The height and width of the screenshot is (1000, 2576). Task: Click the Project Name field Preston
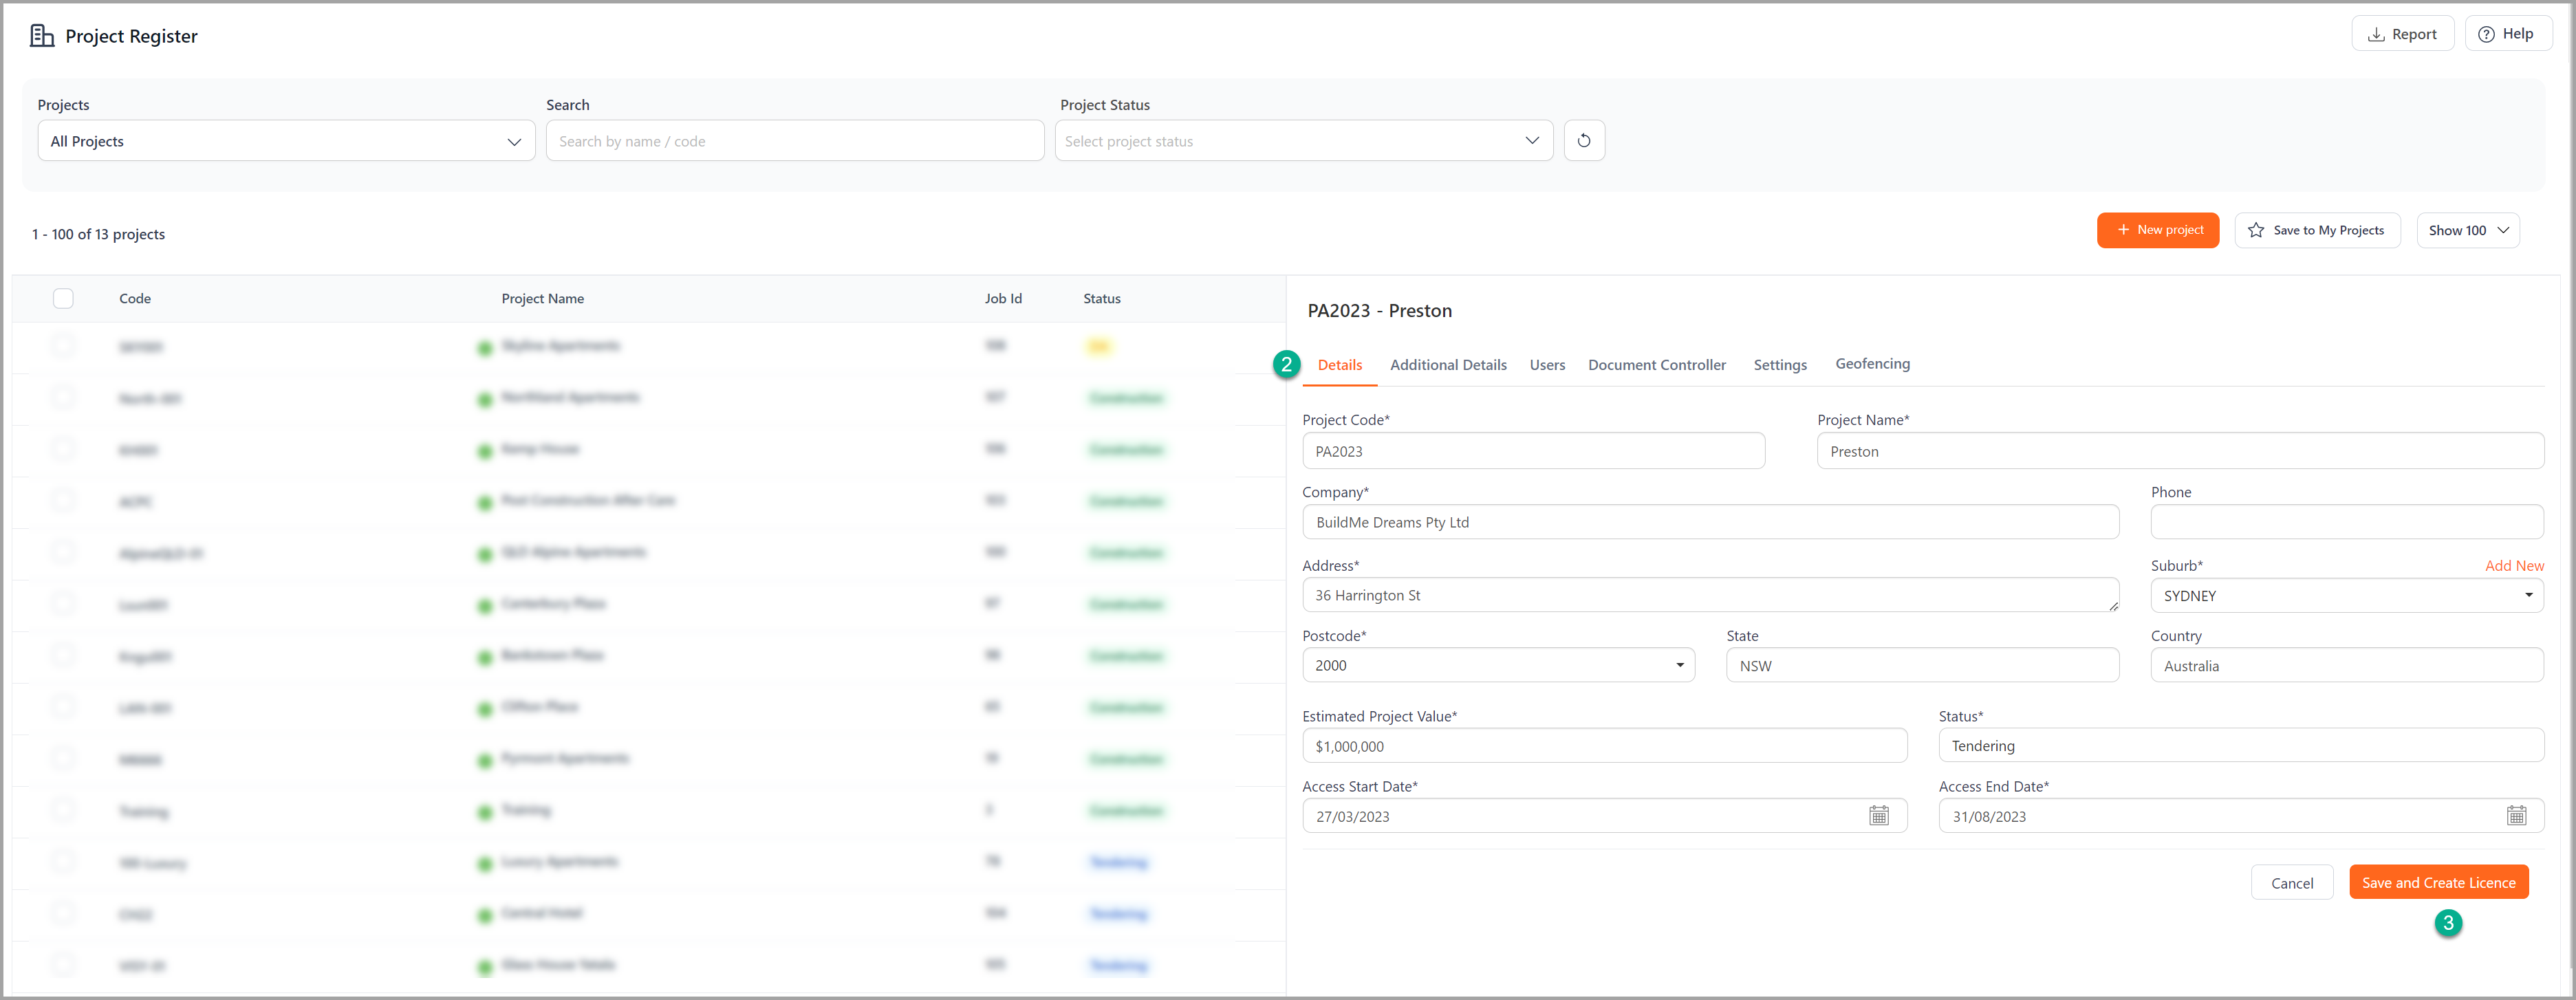pyautogui.click(x=2180, y=451)
